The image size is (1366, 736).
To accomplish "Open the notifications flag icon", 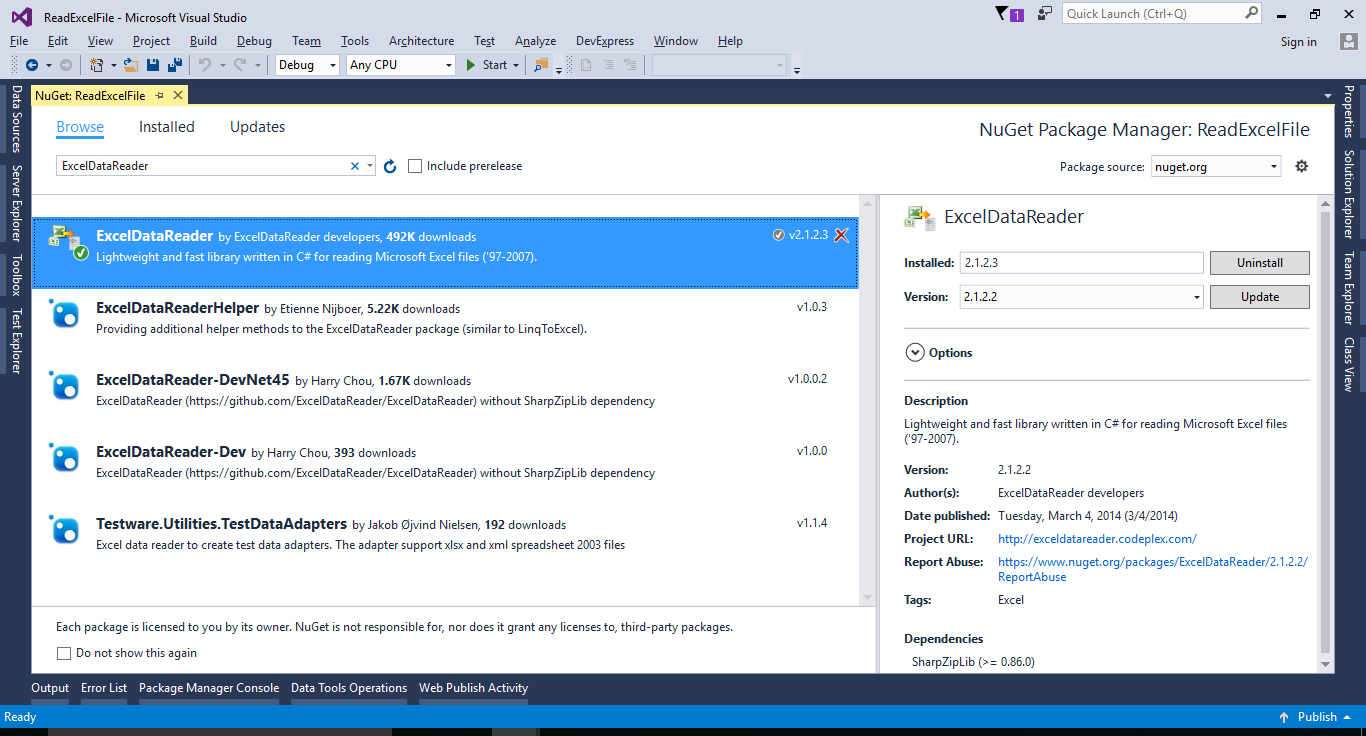I will click(x=1002, y=14).
